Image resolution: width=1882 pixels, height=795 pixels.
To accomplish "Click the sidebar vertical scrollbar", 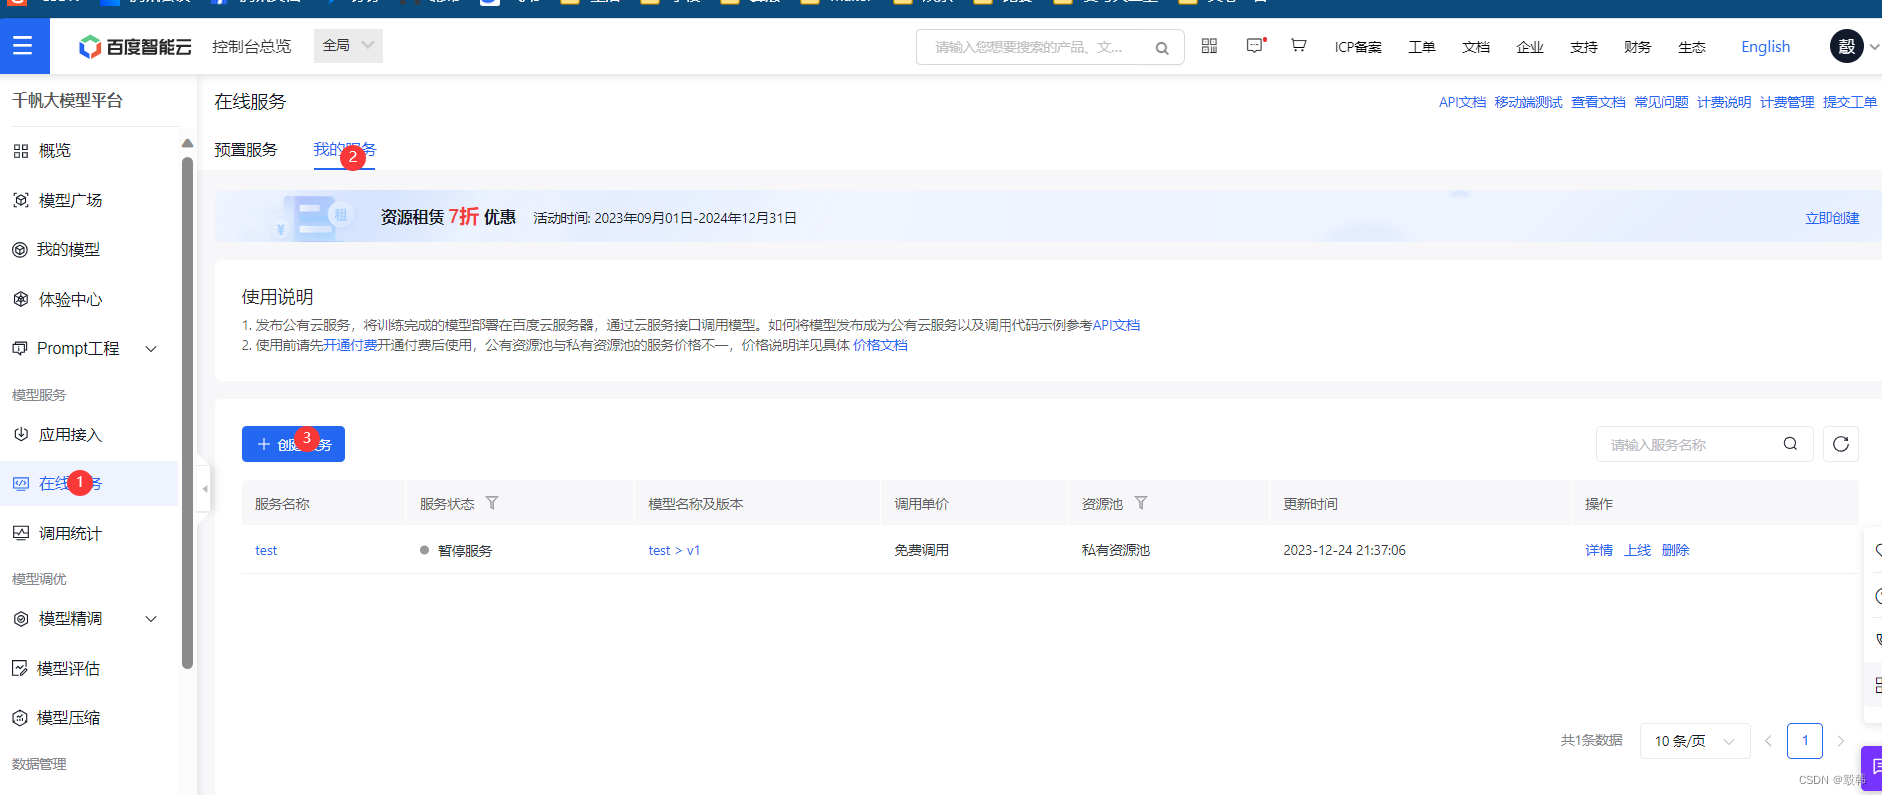I will 187,412.
